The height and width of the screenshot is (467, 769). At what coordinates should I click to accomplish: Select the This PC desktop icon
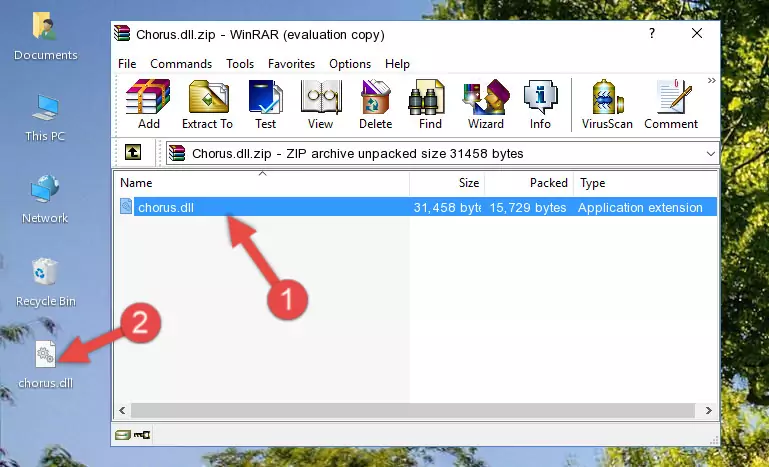click(45, 118)
